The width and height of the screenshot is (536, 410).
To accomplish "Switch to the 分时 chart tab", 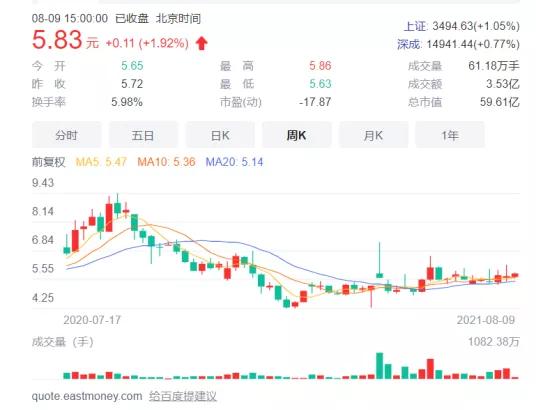I will coord(67,136).
